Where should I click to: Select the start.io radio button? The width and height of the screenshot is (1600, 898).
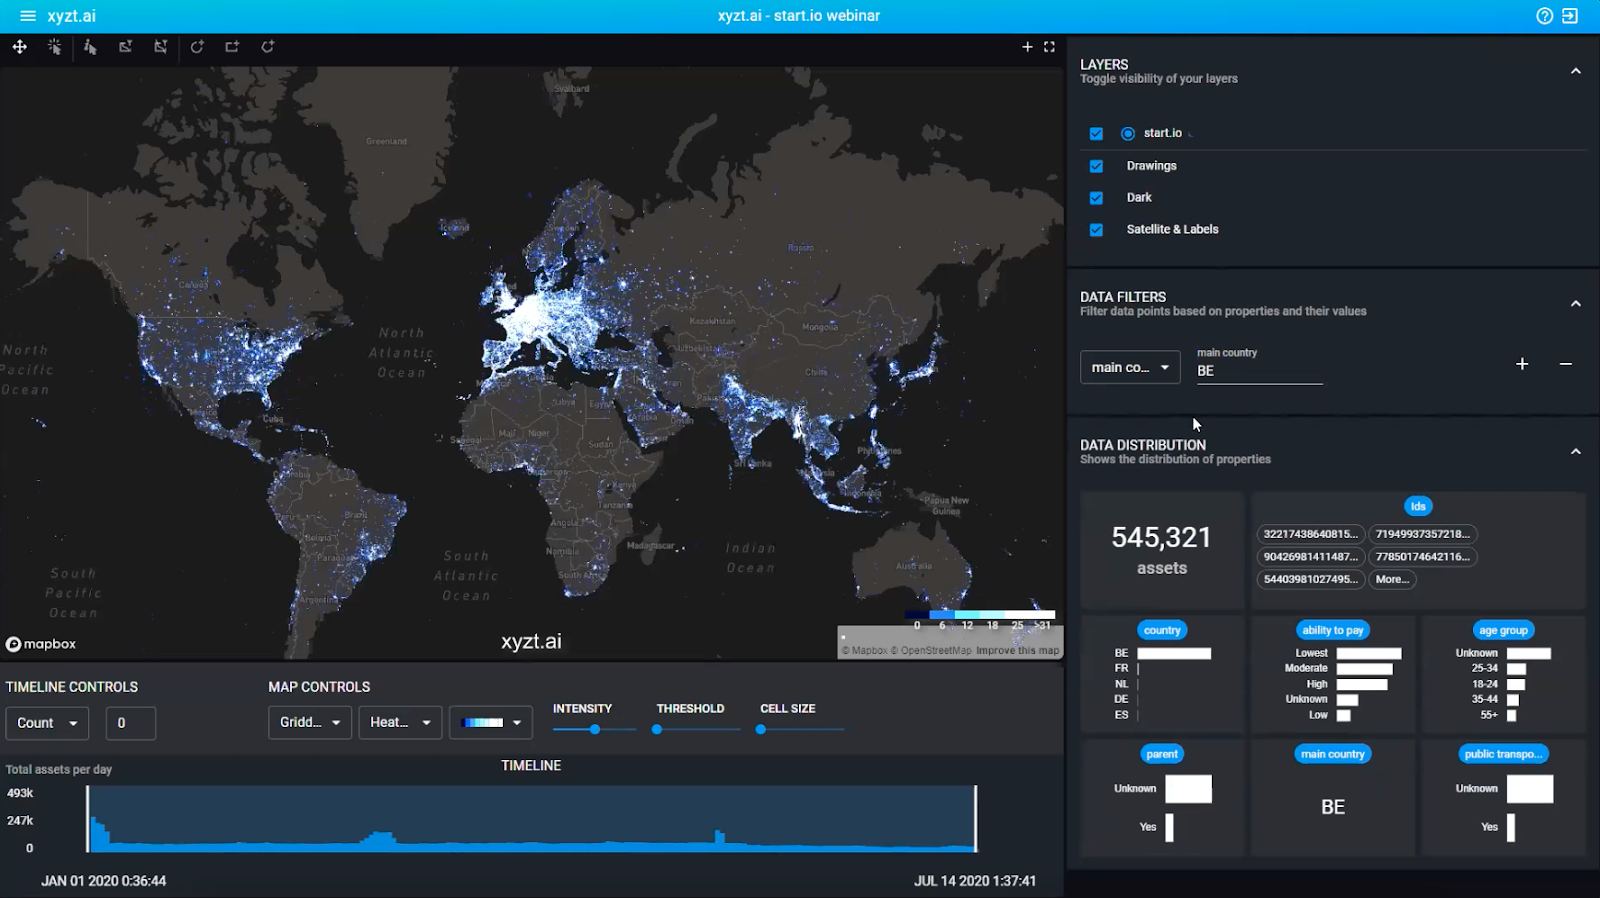click(1128, 134)
